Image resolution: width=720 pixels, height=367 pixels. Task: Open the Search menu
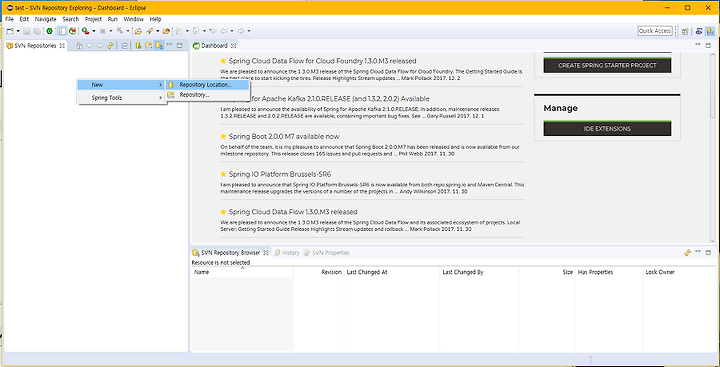point(71,19)
